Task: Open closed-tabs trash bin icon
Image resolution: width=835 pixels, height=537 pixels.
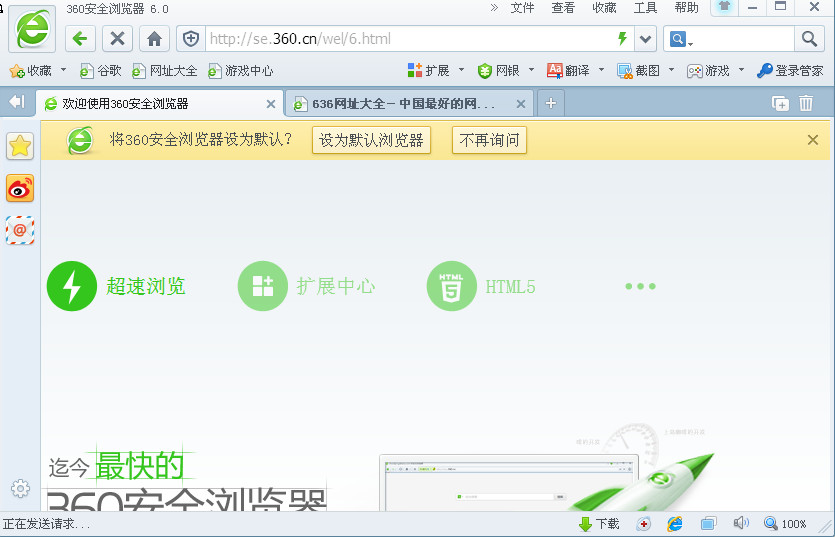Action: 806,103
